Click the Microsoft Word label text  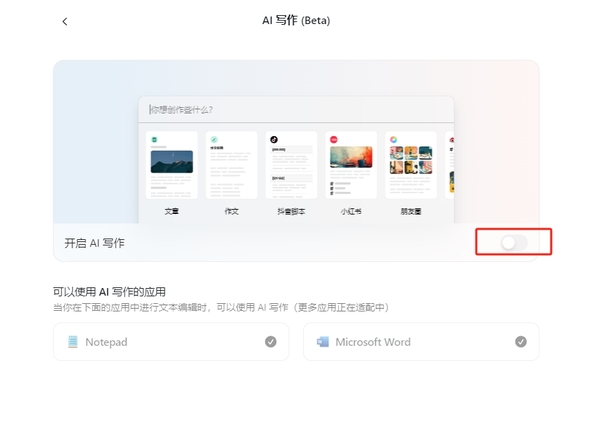tap(373, 342)
